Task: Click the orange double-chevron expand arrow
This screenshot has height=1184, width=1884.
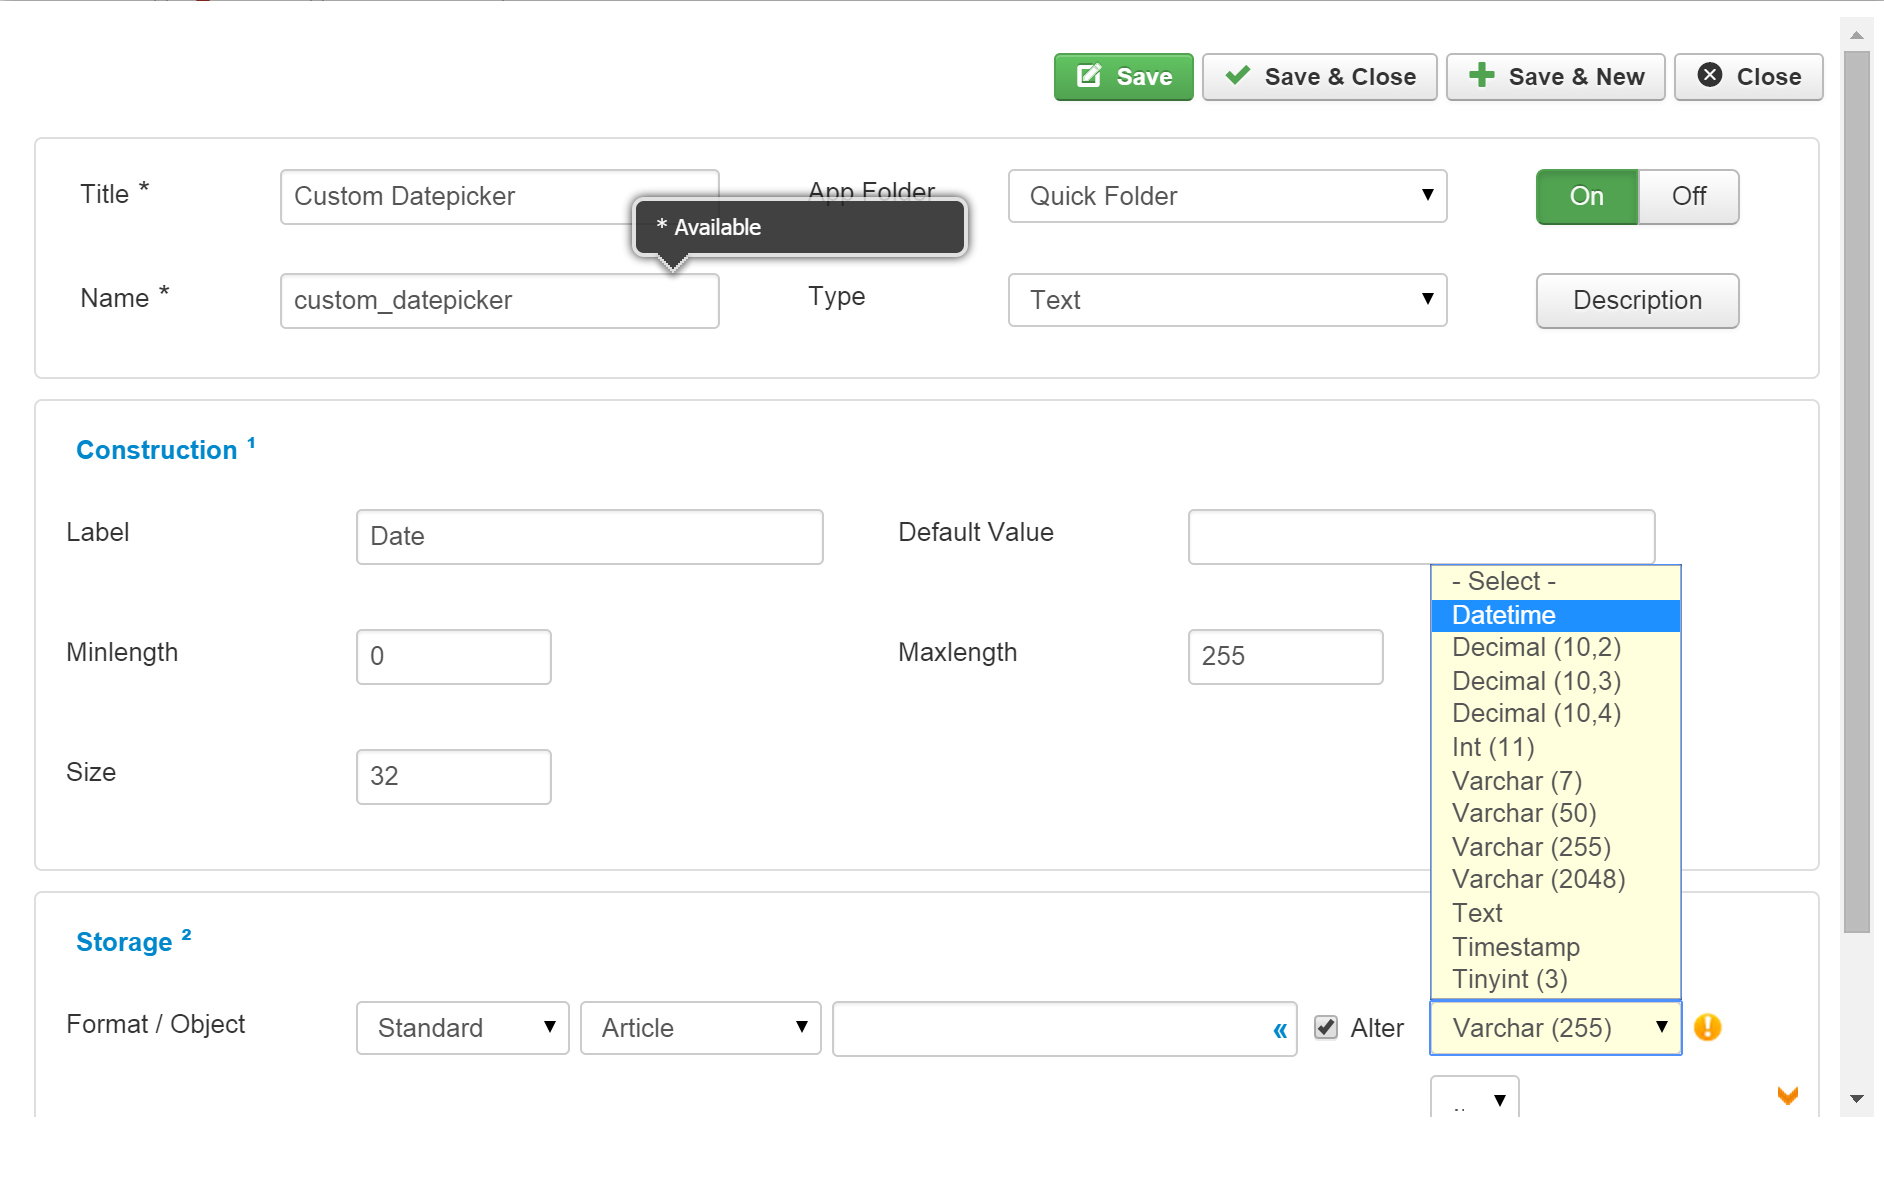Action: [x=1788, y=1096]
